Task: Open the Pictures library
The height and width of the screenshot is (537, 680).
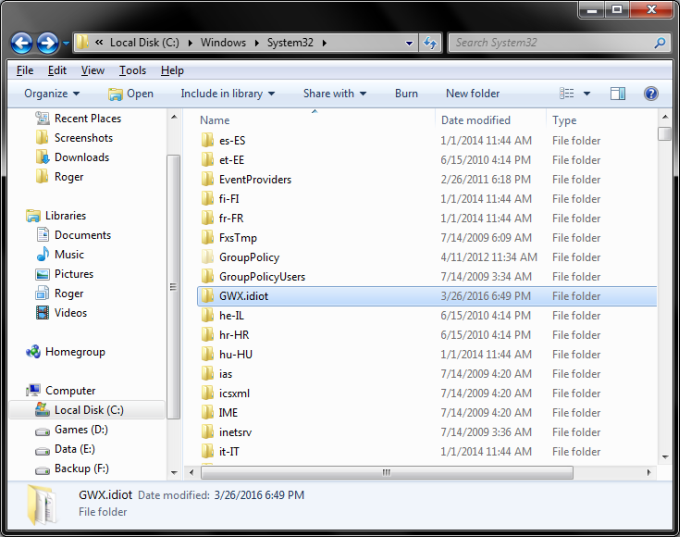Action: pos(65,274)
